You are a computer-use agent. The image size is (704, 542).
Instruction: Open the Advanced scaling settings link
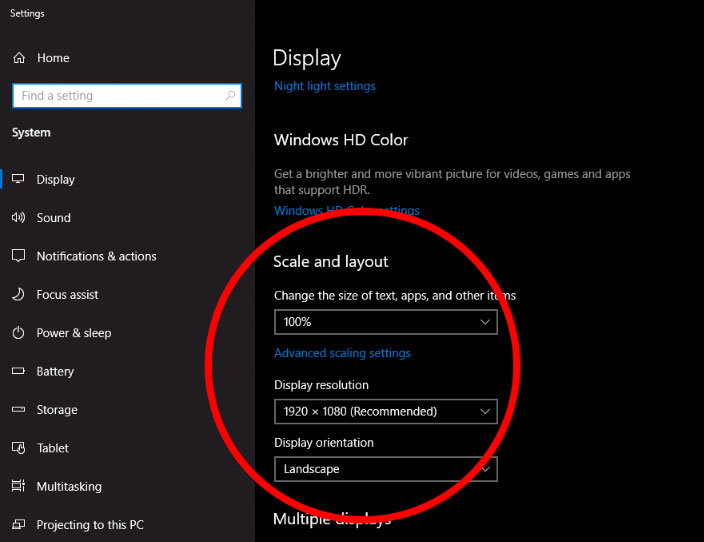coord(342,353)
